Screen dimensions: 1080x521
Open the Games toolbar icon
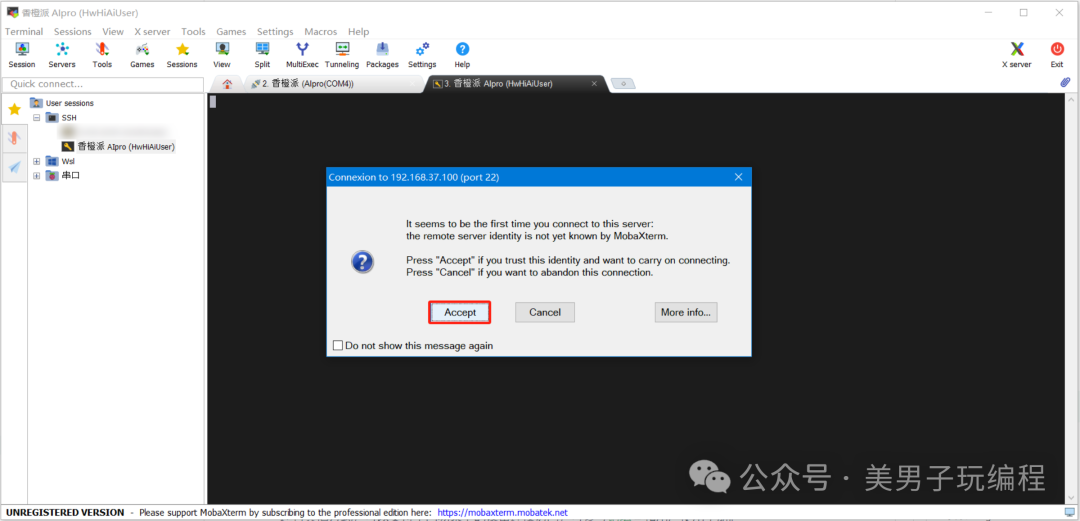142,54
